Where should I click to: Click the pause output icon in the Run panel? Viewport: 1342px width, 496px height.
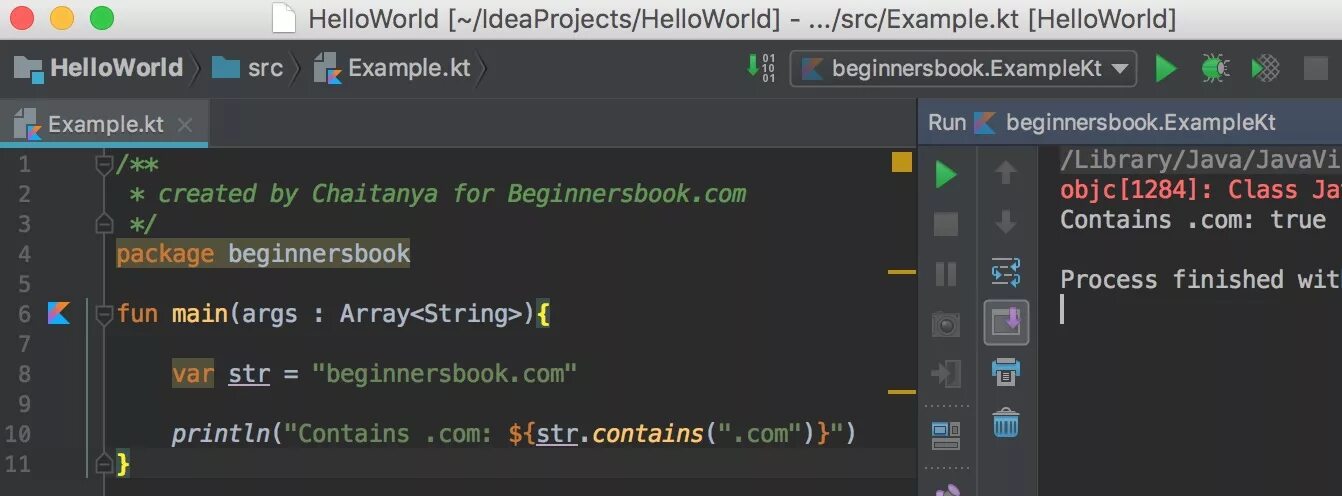(x=945, y=273)
